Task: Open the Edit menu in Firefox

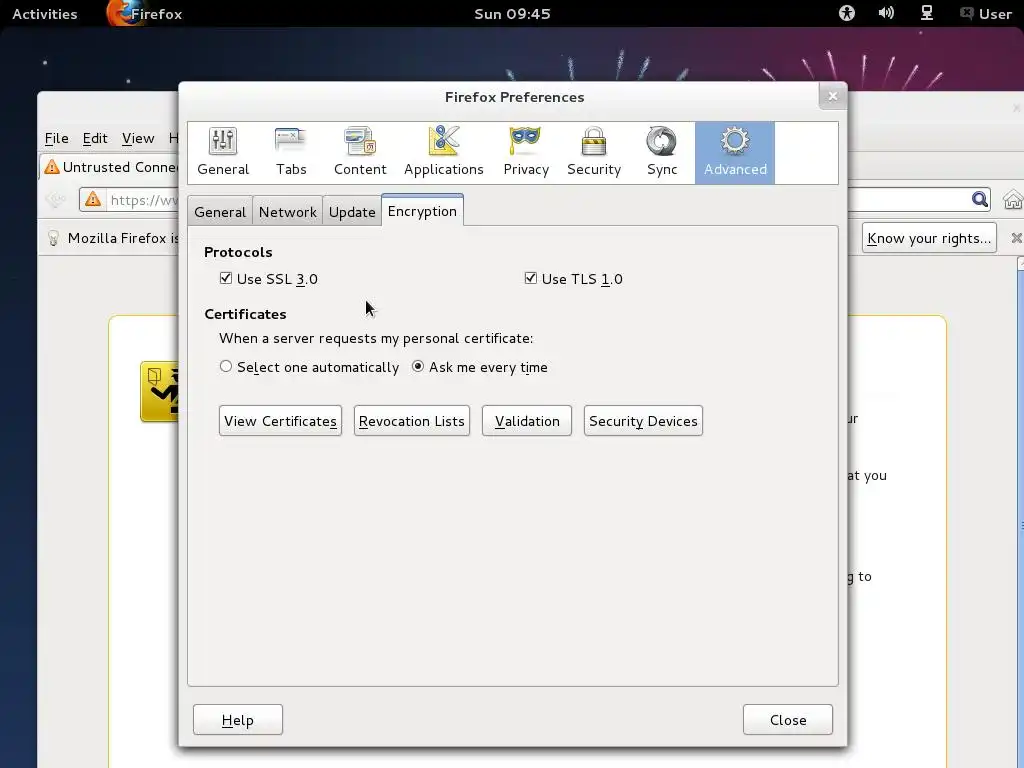Action: [95, 138]
